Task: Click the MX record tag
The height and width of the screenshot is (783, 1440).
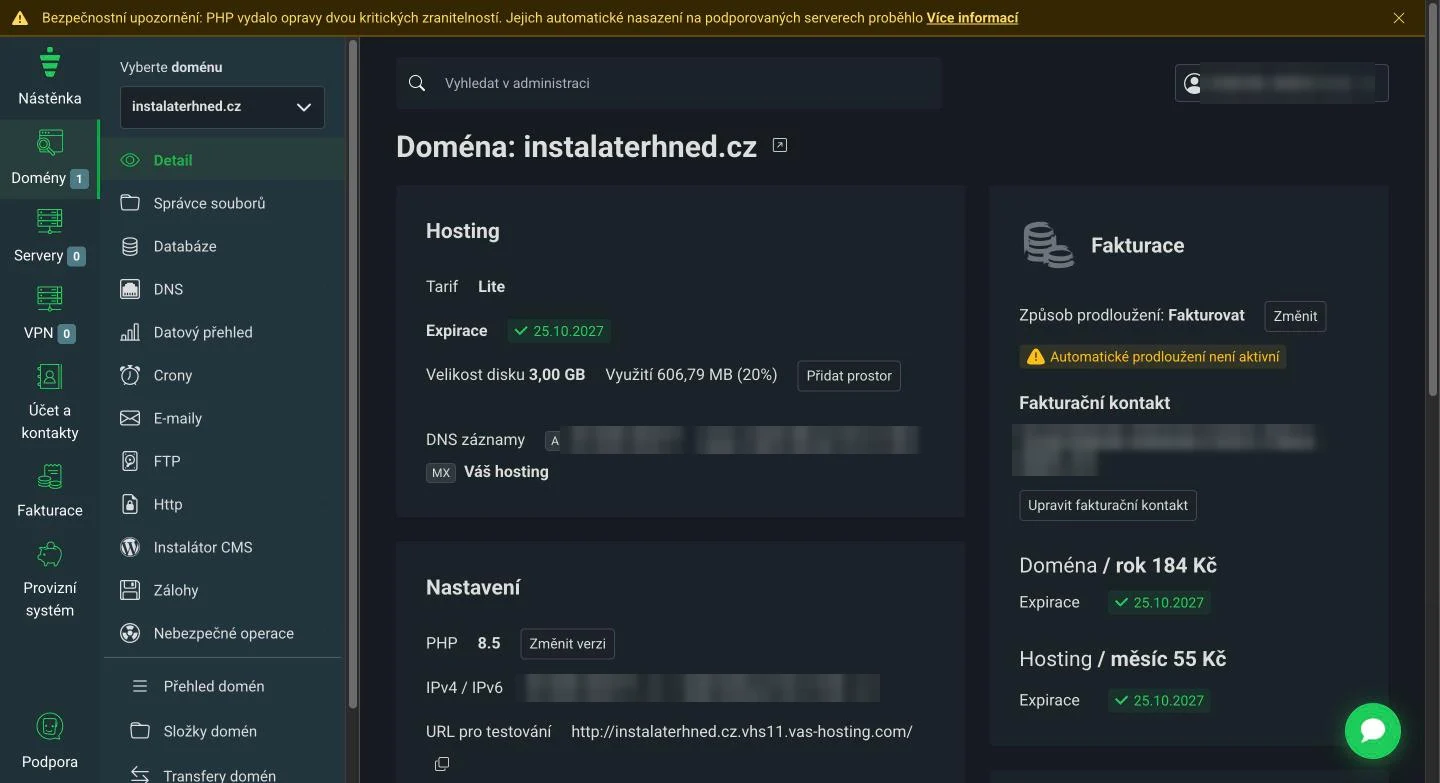Action: click(441, 472)
